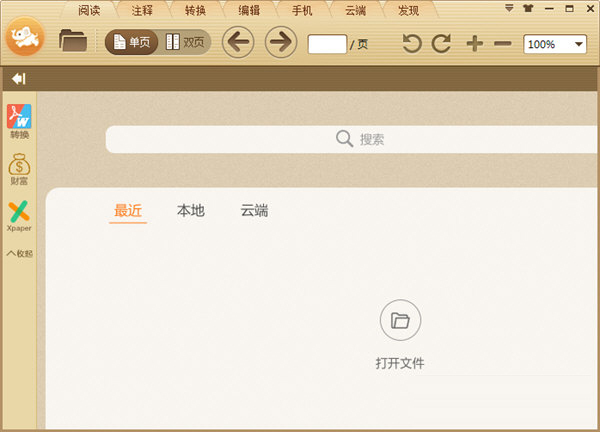Switch to the 云端 file list tab
Screen dimensions: 600x432
tap(254, 211)
